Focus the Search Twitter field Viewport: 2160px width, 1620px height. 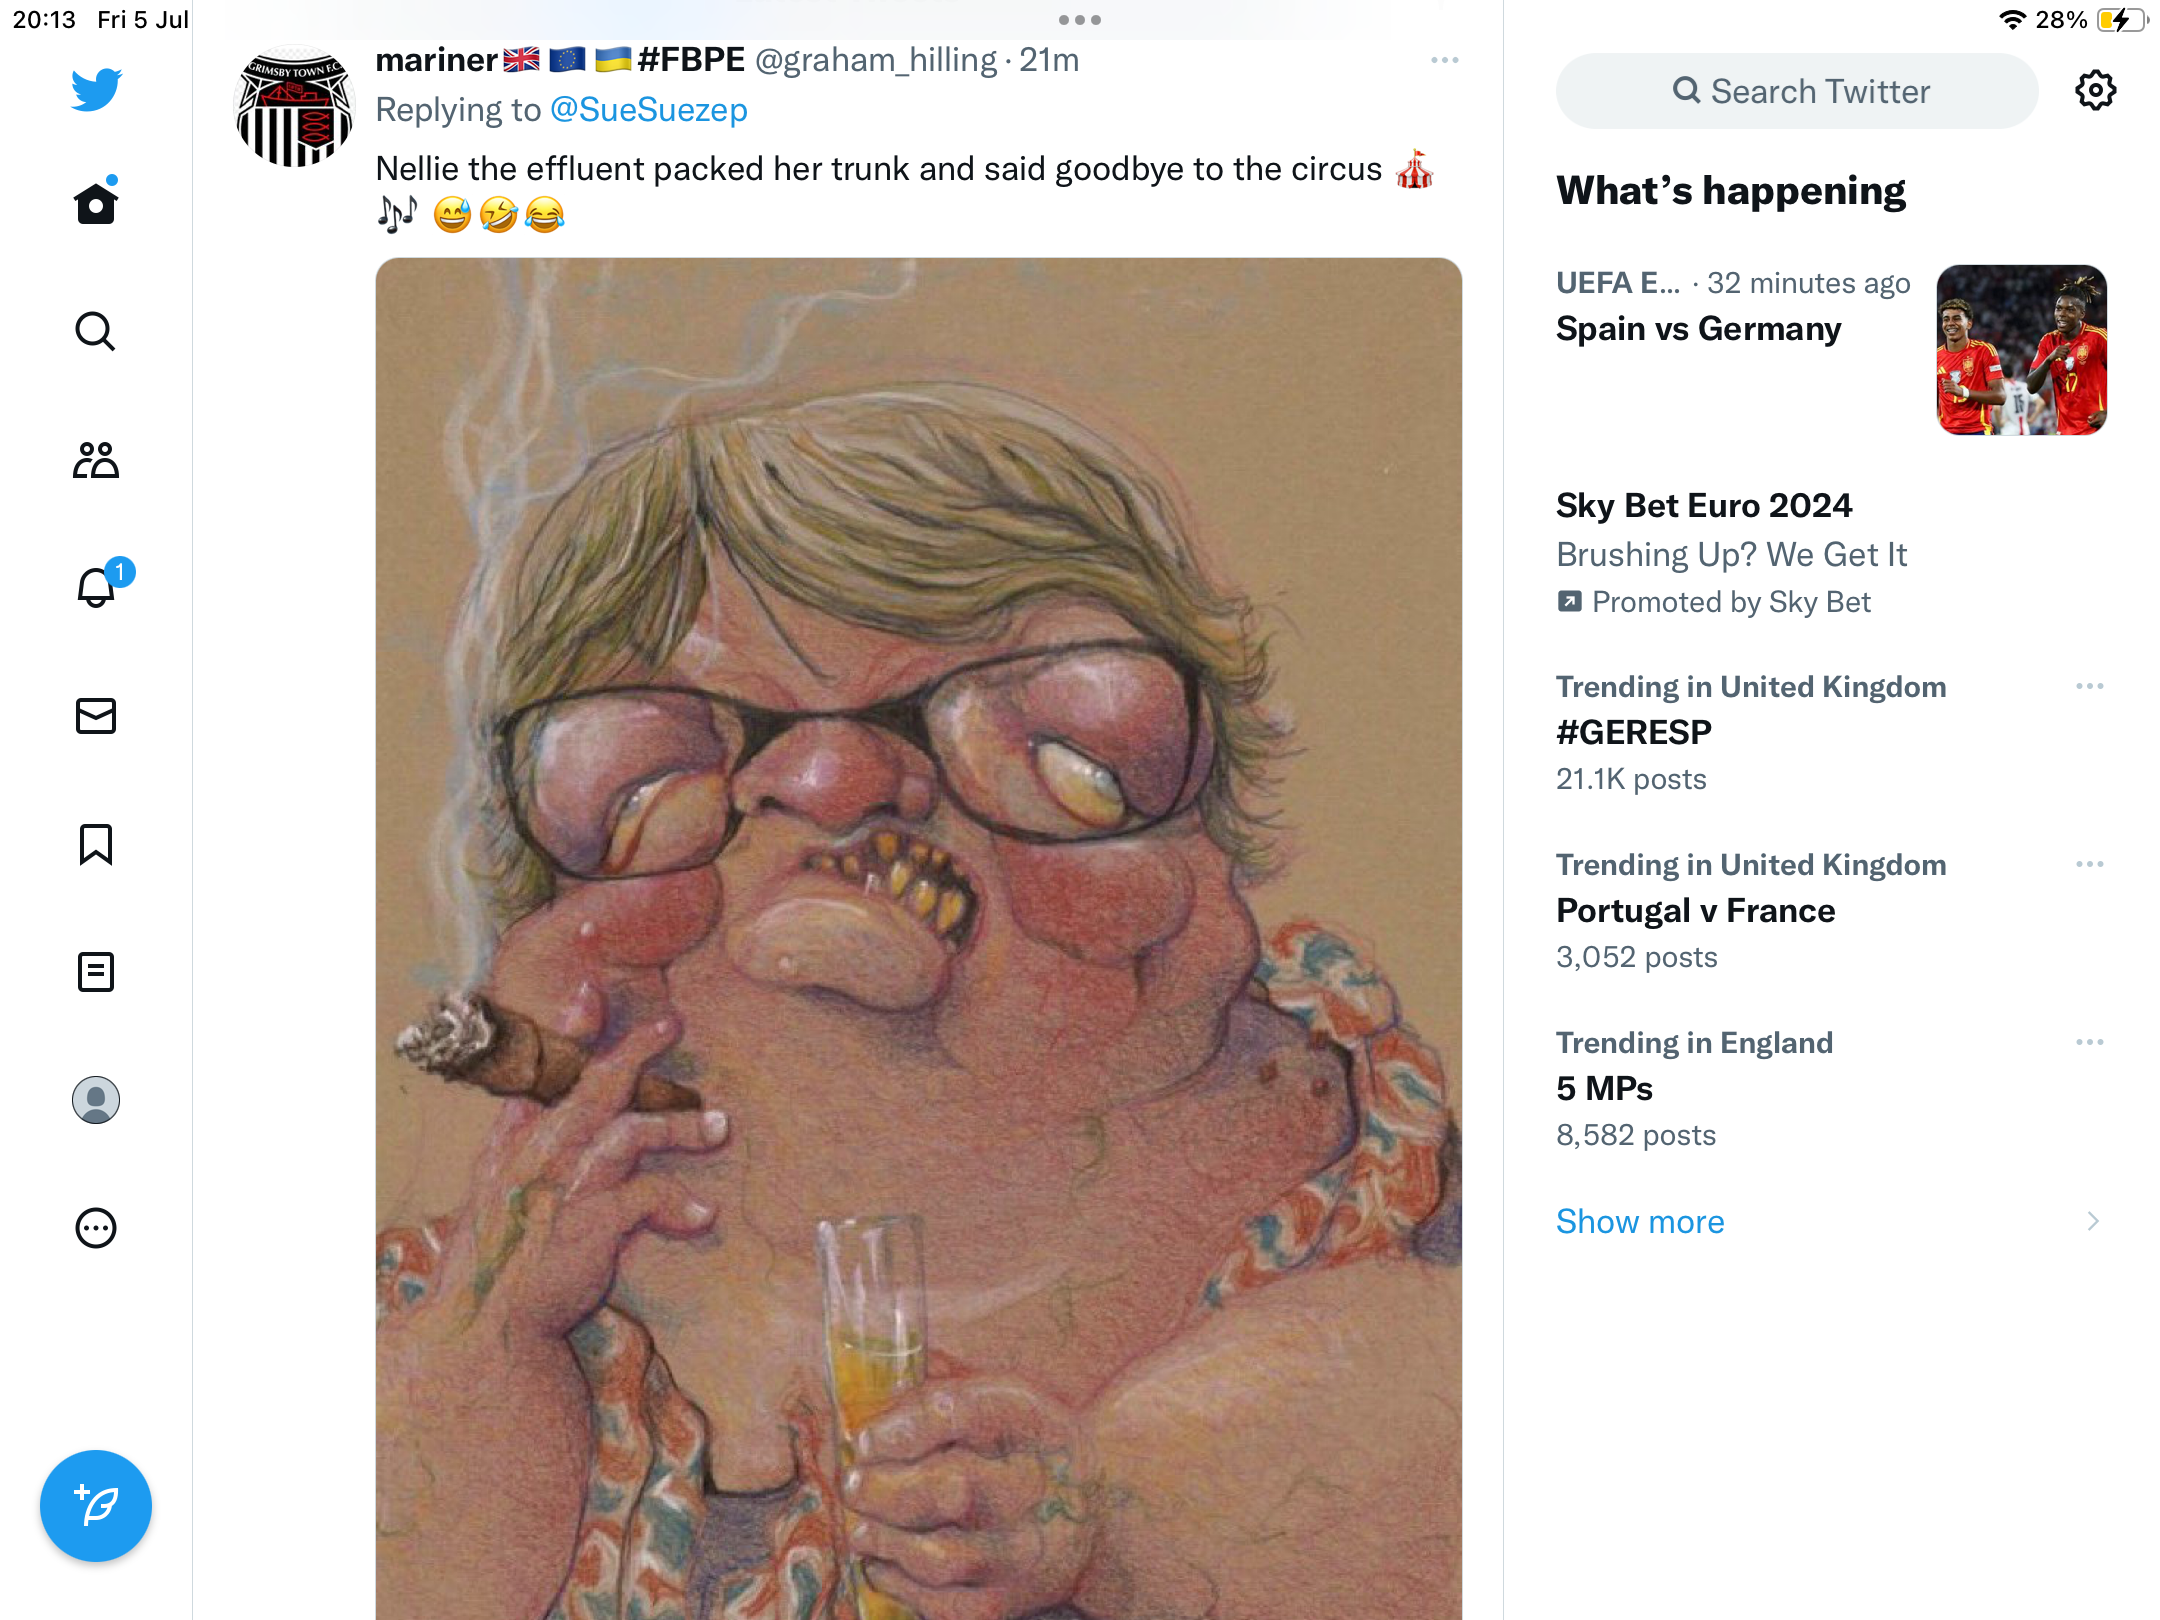coord(1798,92)
